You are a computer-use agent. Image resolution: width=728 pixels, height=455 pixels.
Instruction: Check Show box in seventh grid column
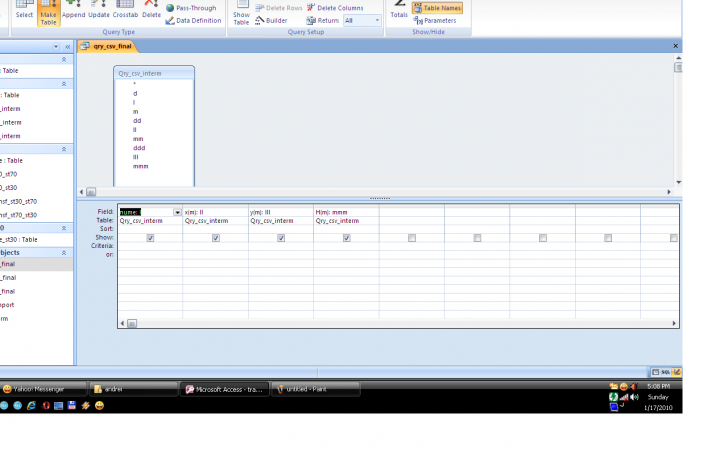point(543,238)
